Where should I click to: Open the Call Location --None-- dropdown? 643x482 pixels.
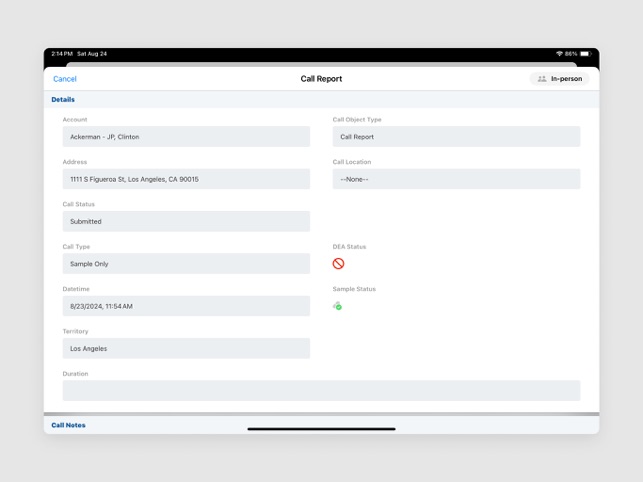point(456,179)
